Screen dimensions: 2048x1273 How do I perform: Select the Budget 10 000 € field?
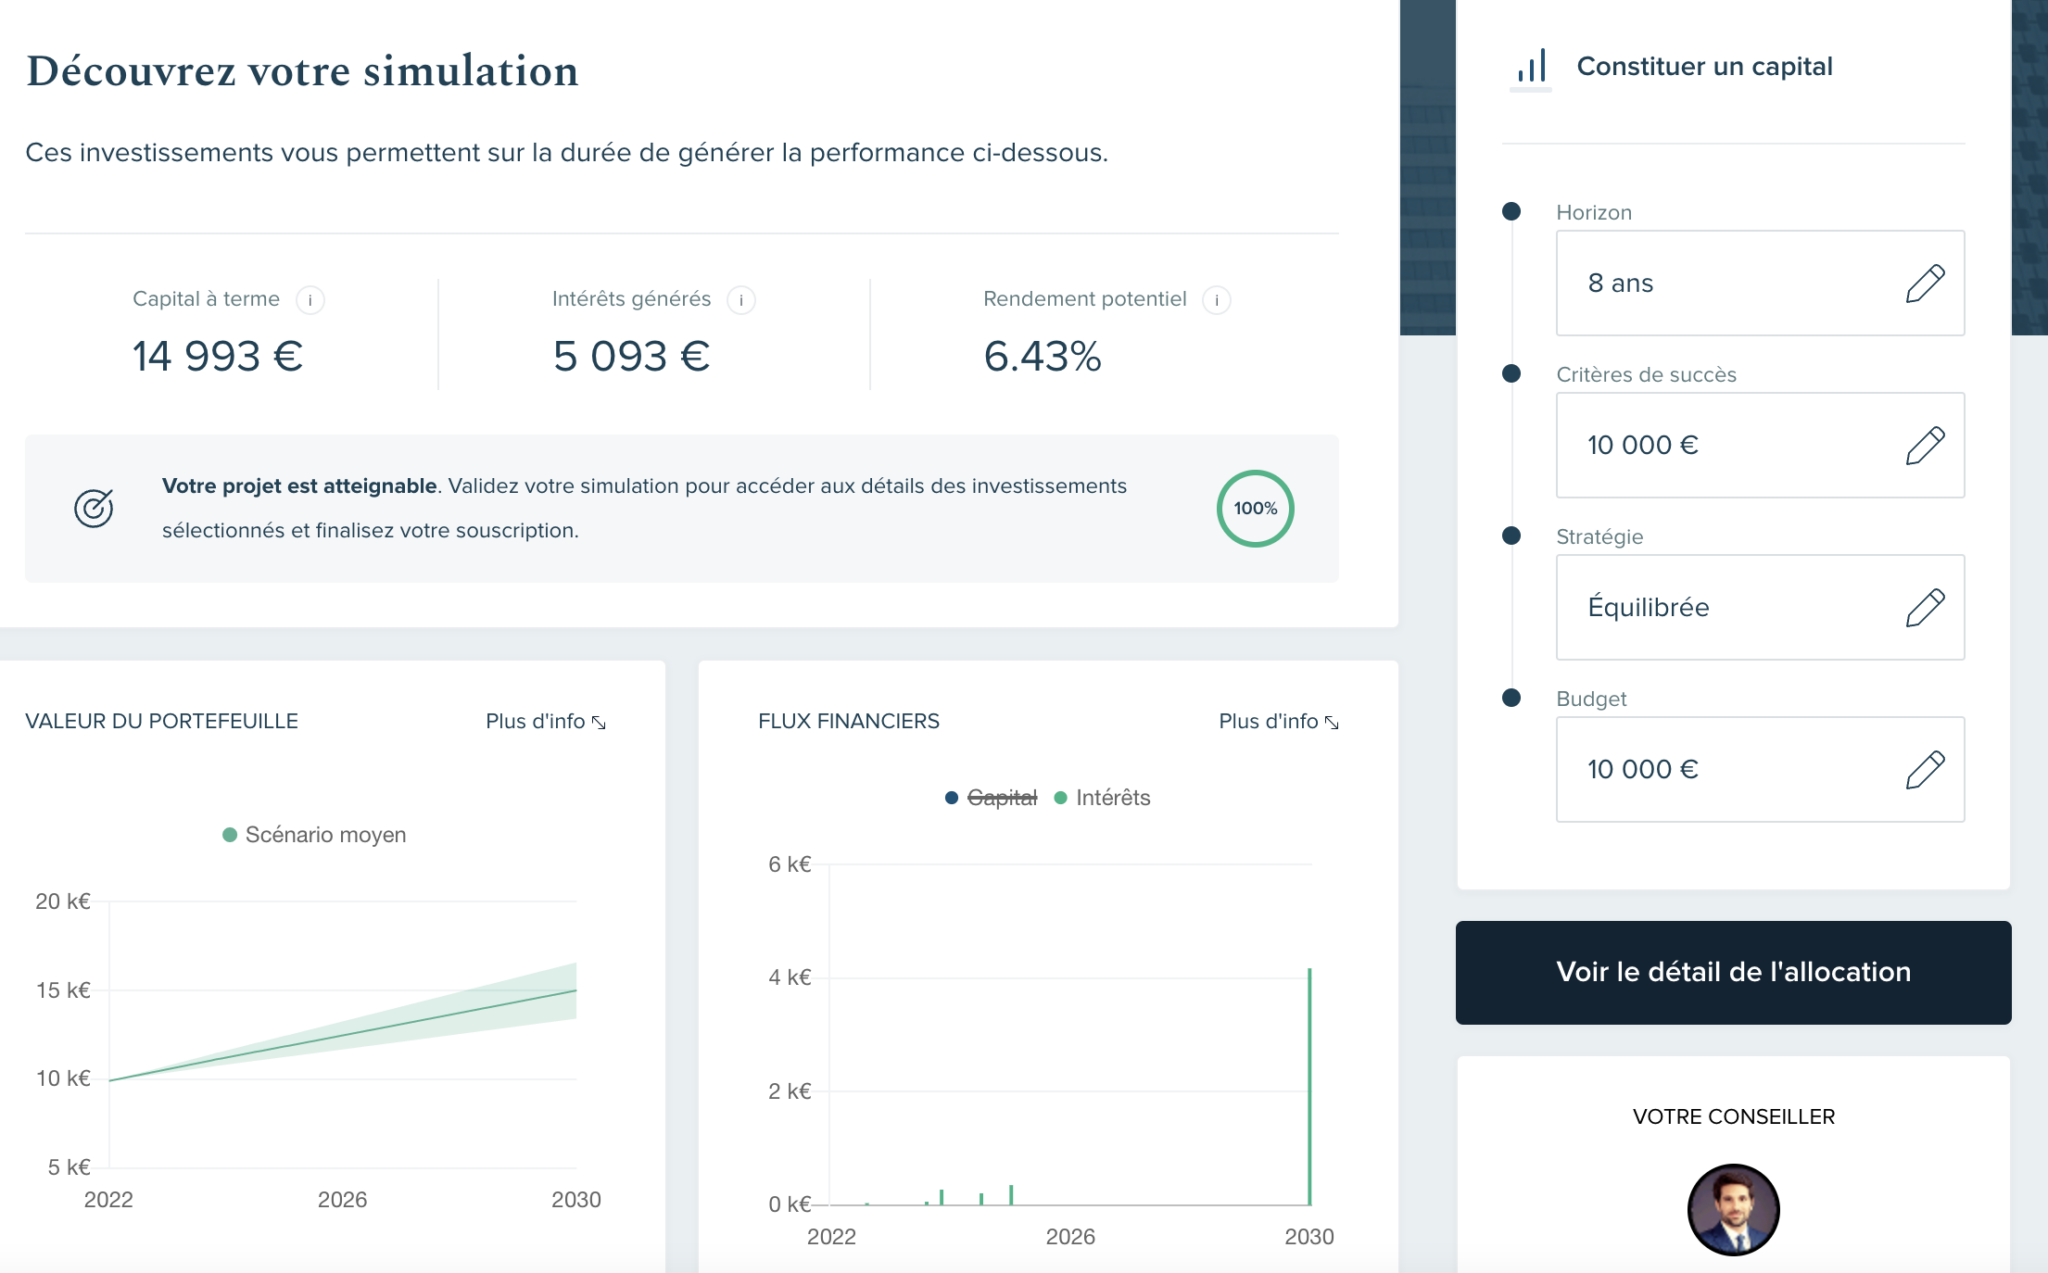click(x=1760, y=769)
